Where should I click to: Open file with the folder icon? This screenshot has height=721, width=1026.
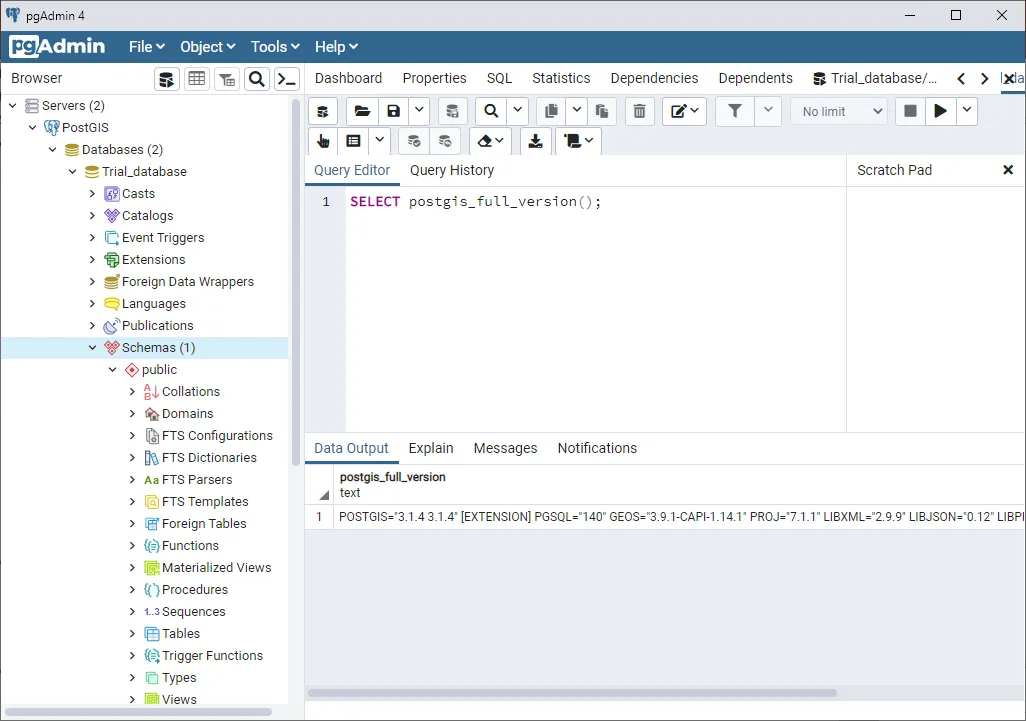[362, 111]
